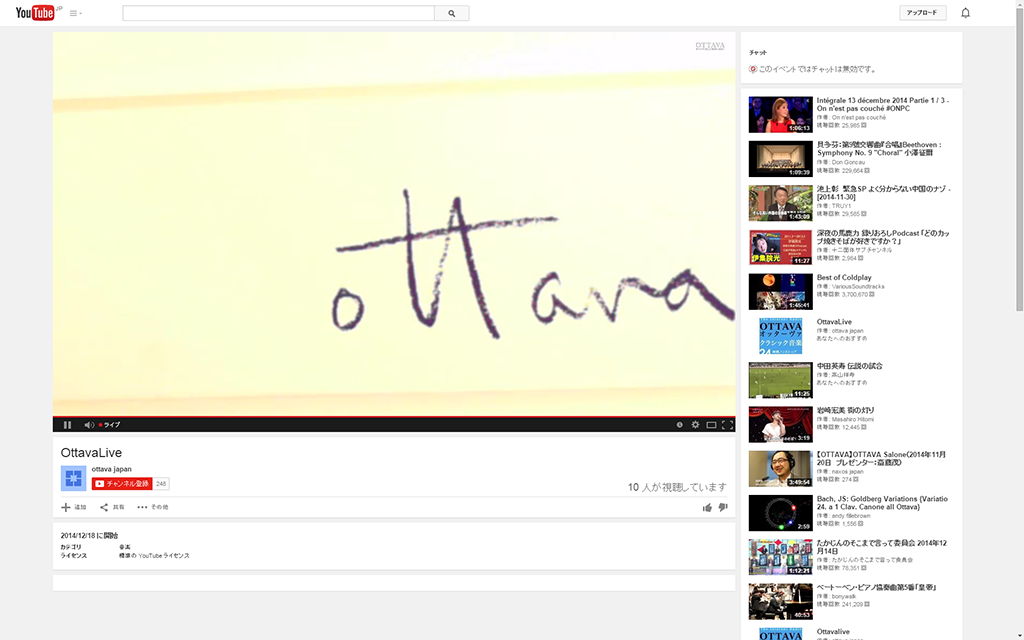Open the notifications bell
The image size is (1024, 640).
(x=965, y=13)
